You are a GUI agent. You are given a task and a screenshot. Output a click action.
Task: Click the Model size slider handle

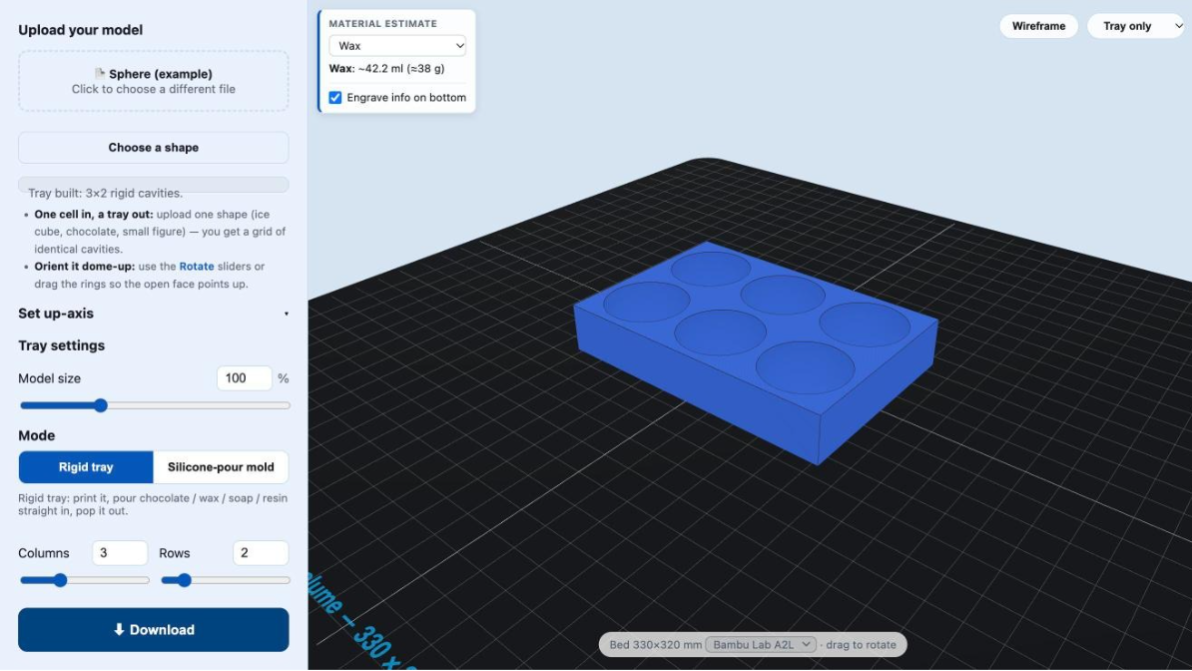click(x=100, y=406)
